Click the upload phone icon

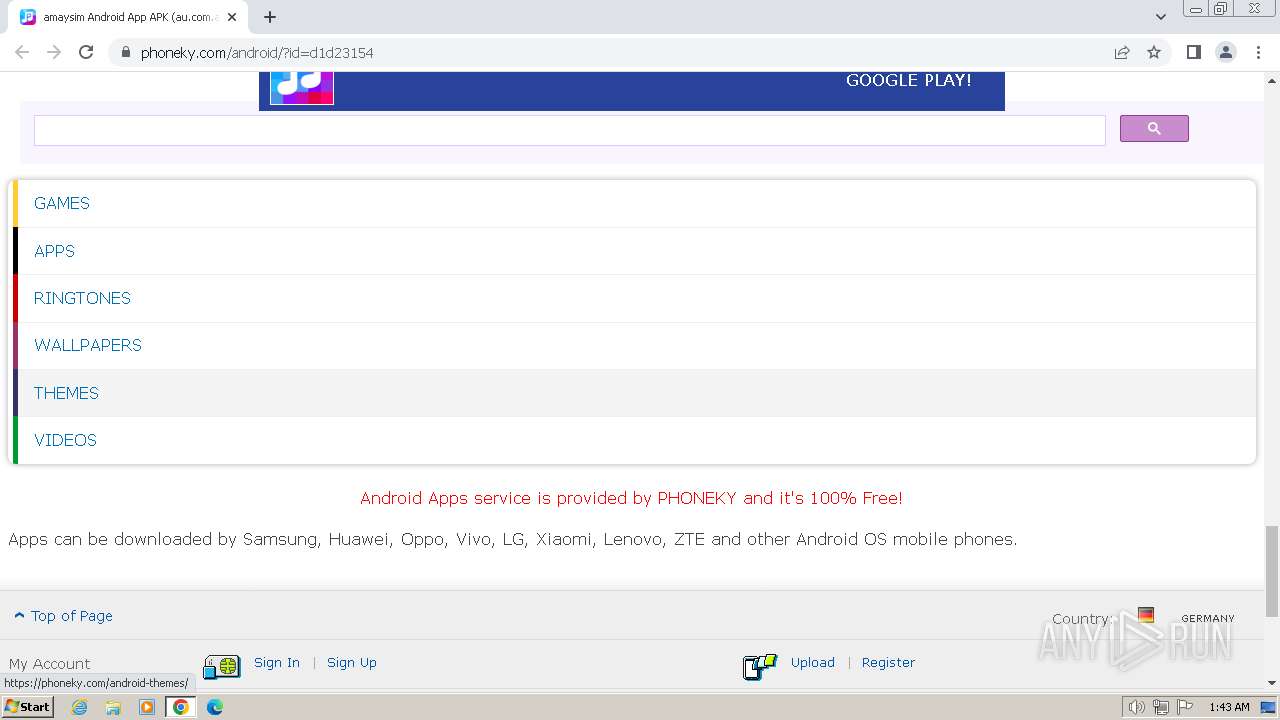point(760,666)
